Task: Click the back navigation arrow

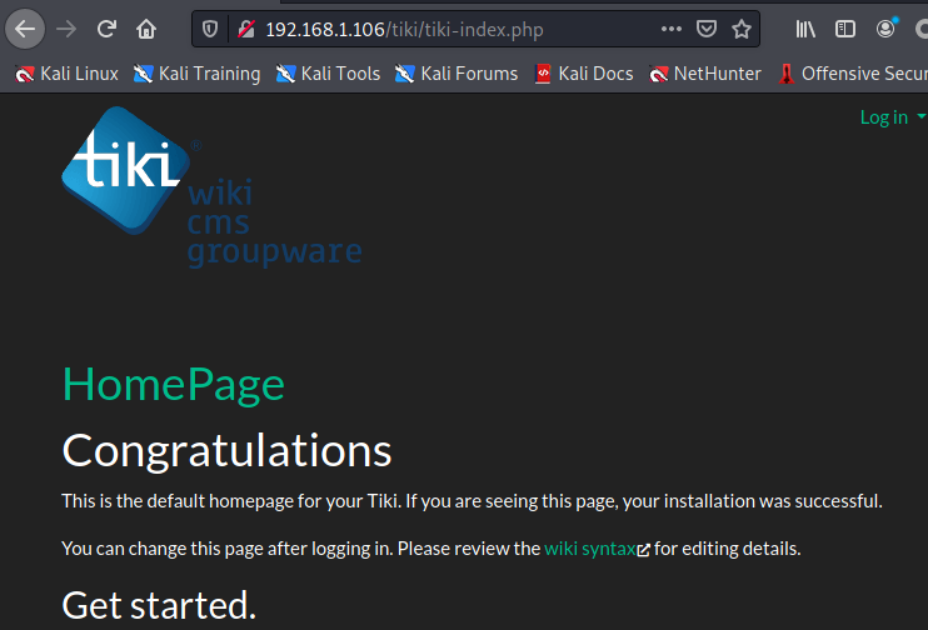Action: click(24, 28)
